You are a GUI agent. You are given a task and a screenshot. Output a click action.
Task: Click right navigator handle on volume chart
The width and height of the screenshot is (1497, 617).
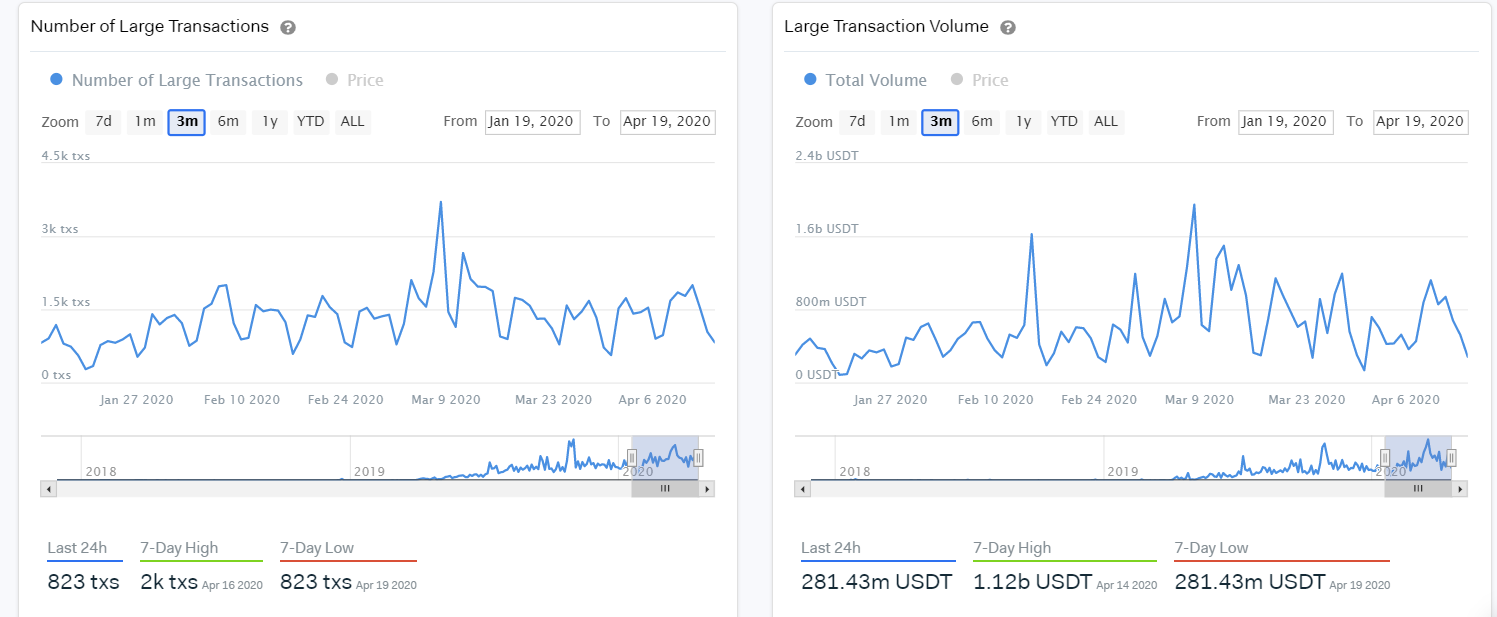pos(1452,458)
